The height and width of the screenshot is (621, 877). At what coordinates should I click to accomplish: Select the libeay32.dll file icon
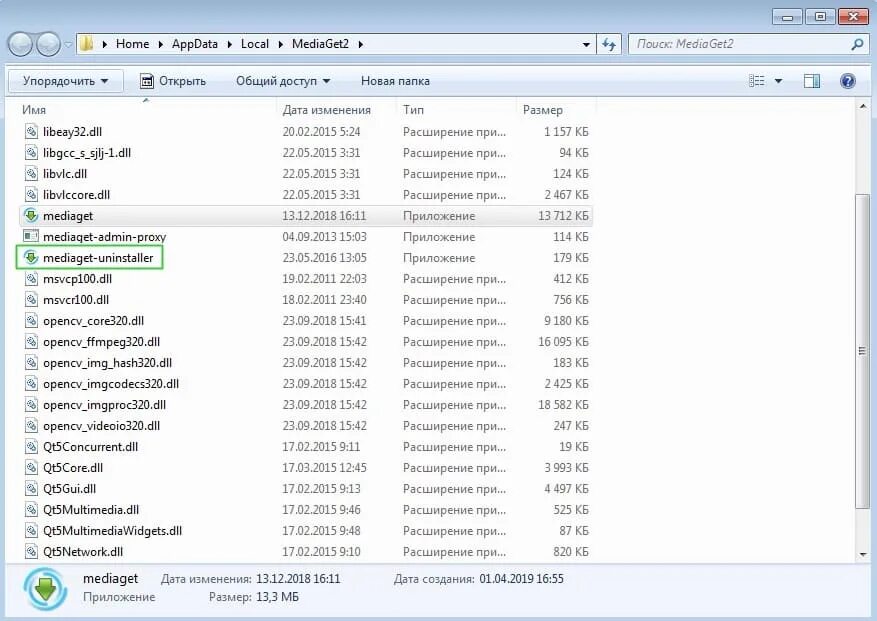point(31,131)
